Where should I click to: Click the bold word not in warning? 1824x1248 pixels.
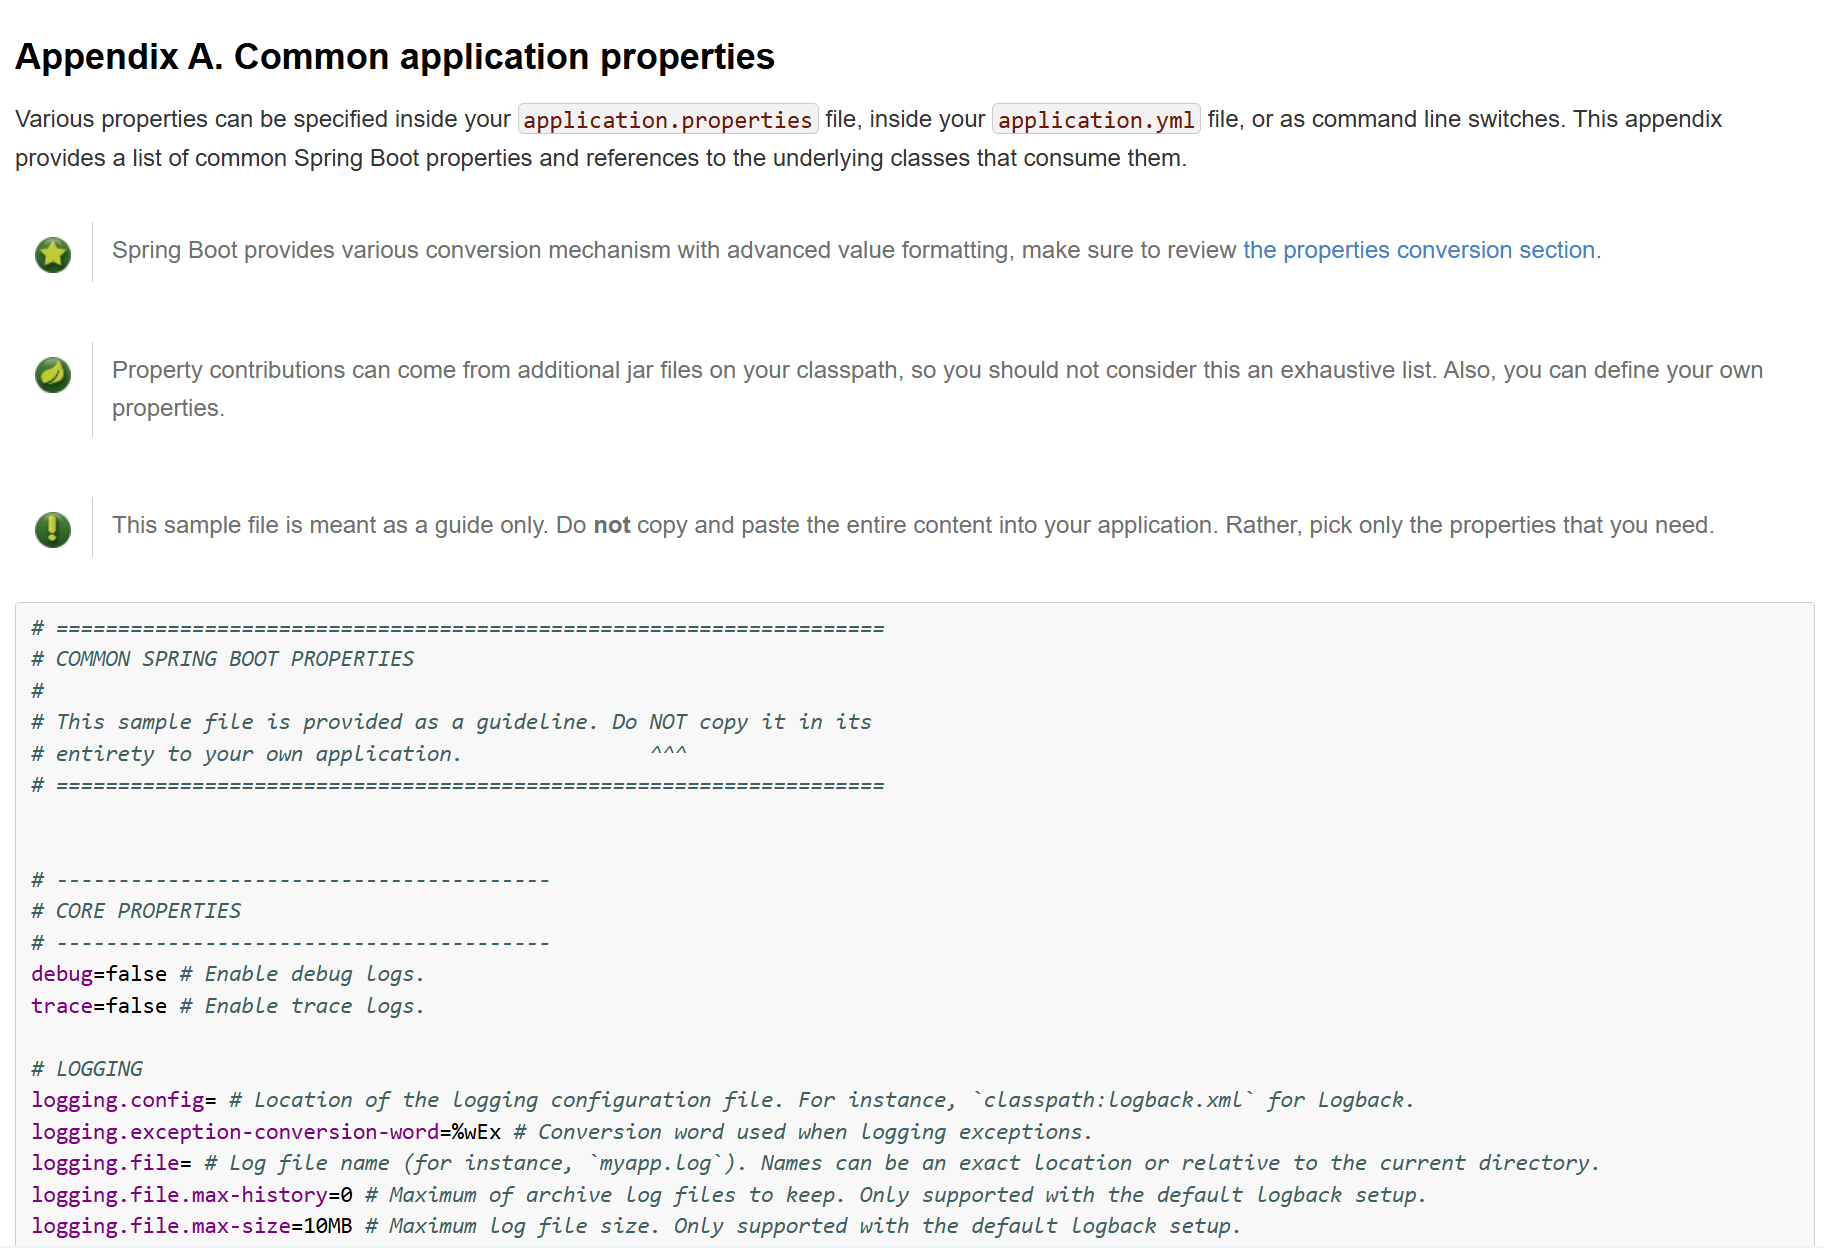(612, 525)
